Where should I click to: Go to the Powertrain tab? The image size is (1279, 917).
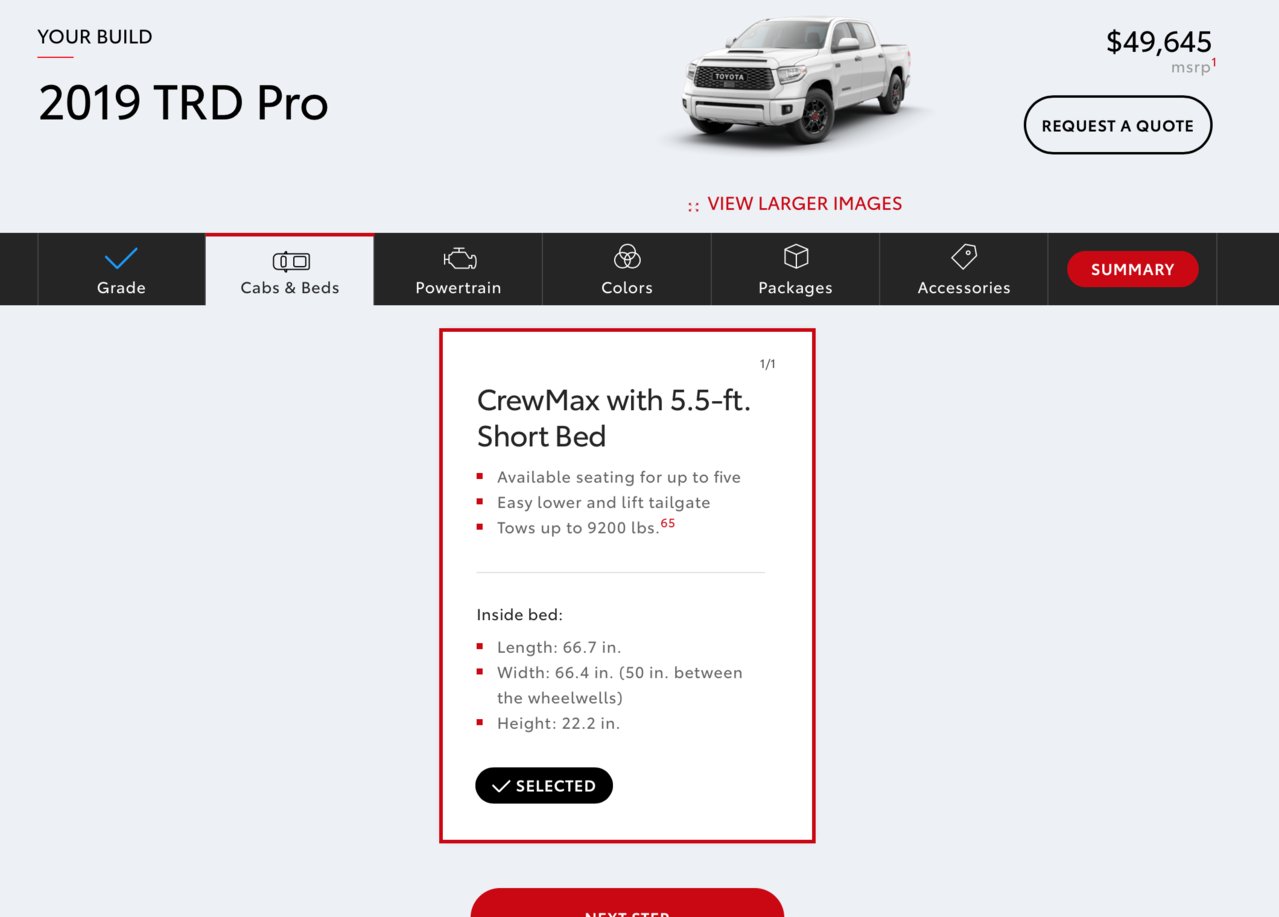458,269
